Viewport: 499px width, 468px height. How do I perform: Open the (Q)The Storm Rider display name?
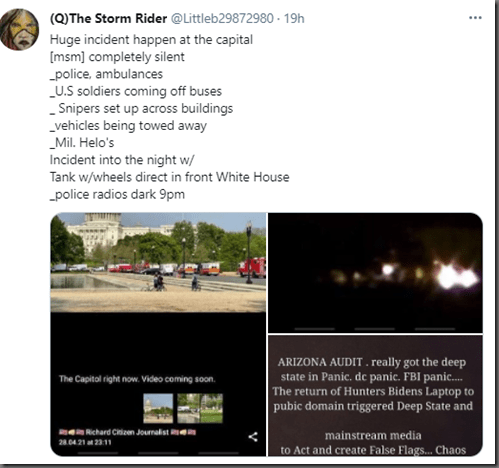[108, 18]
